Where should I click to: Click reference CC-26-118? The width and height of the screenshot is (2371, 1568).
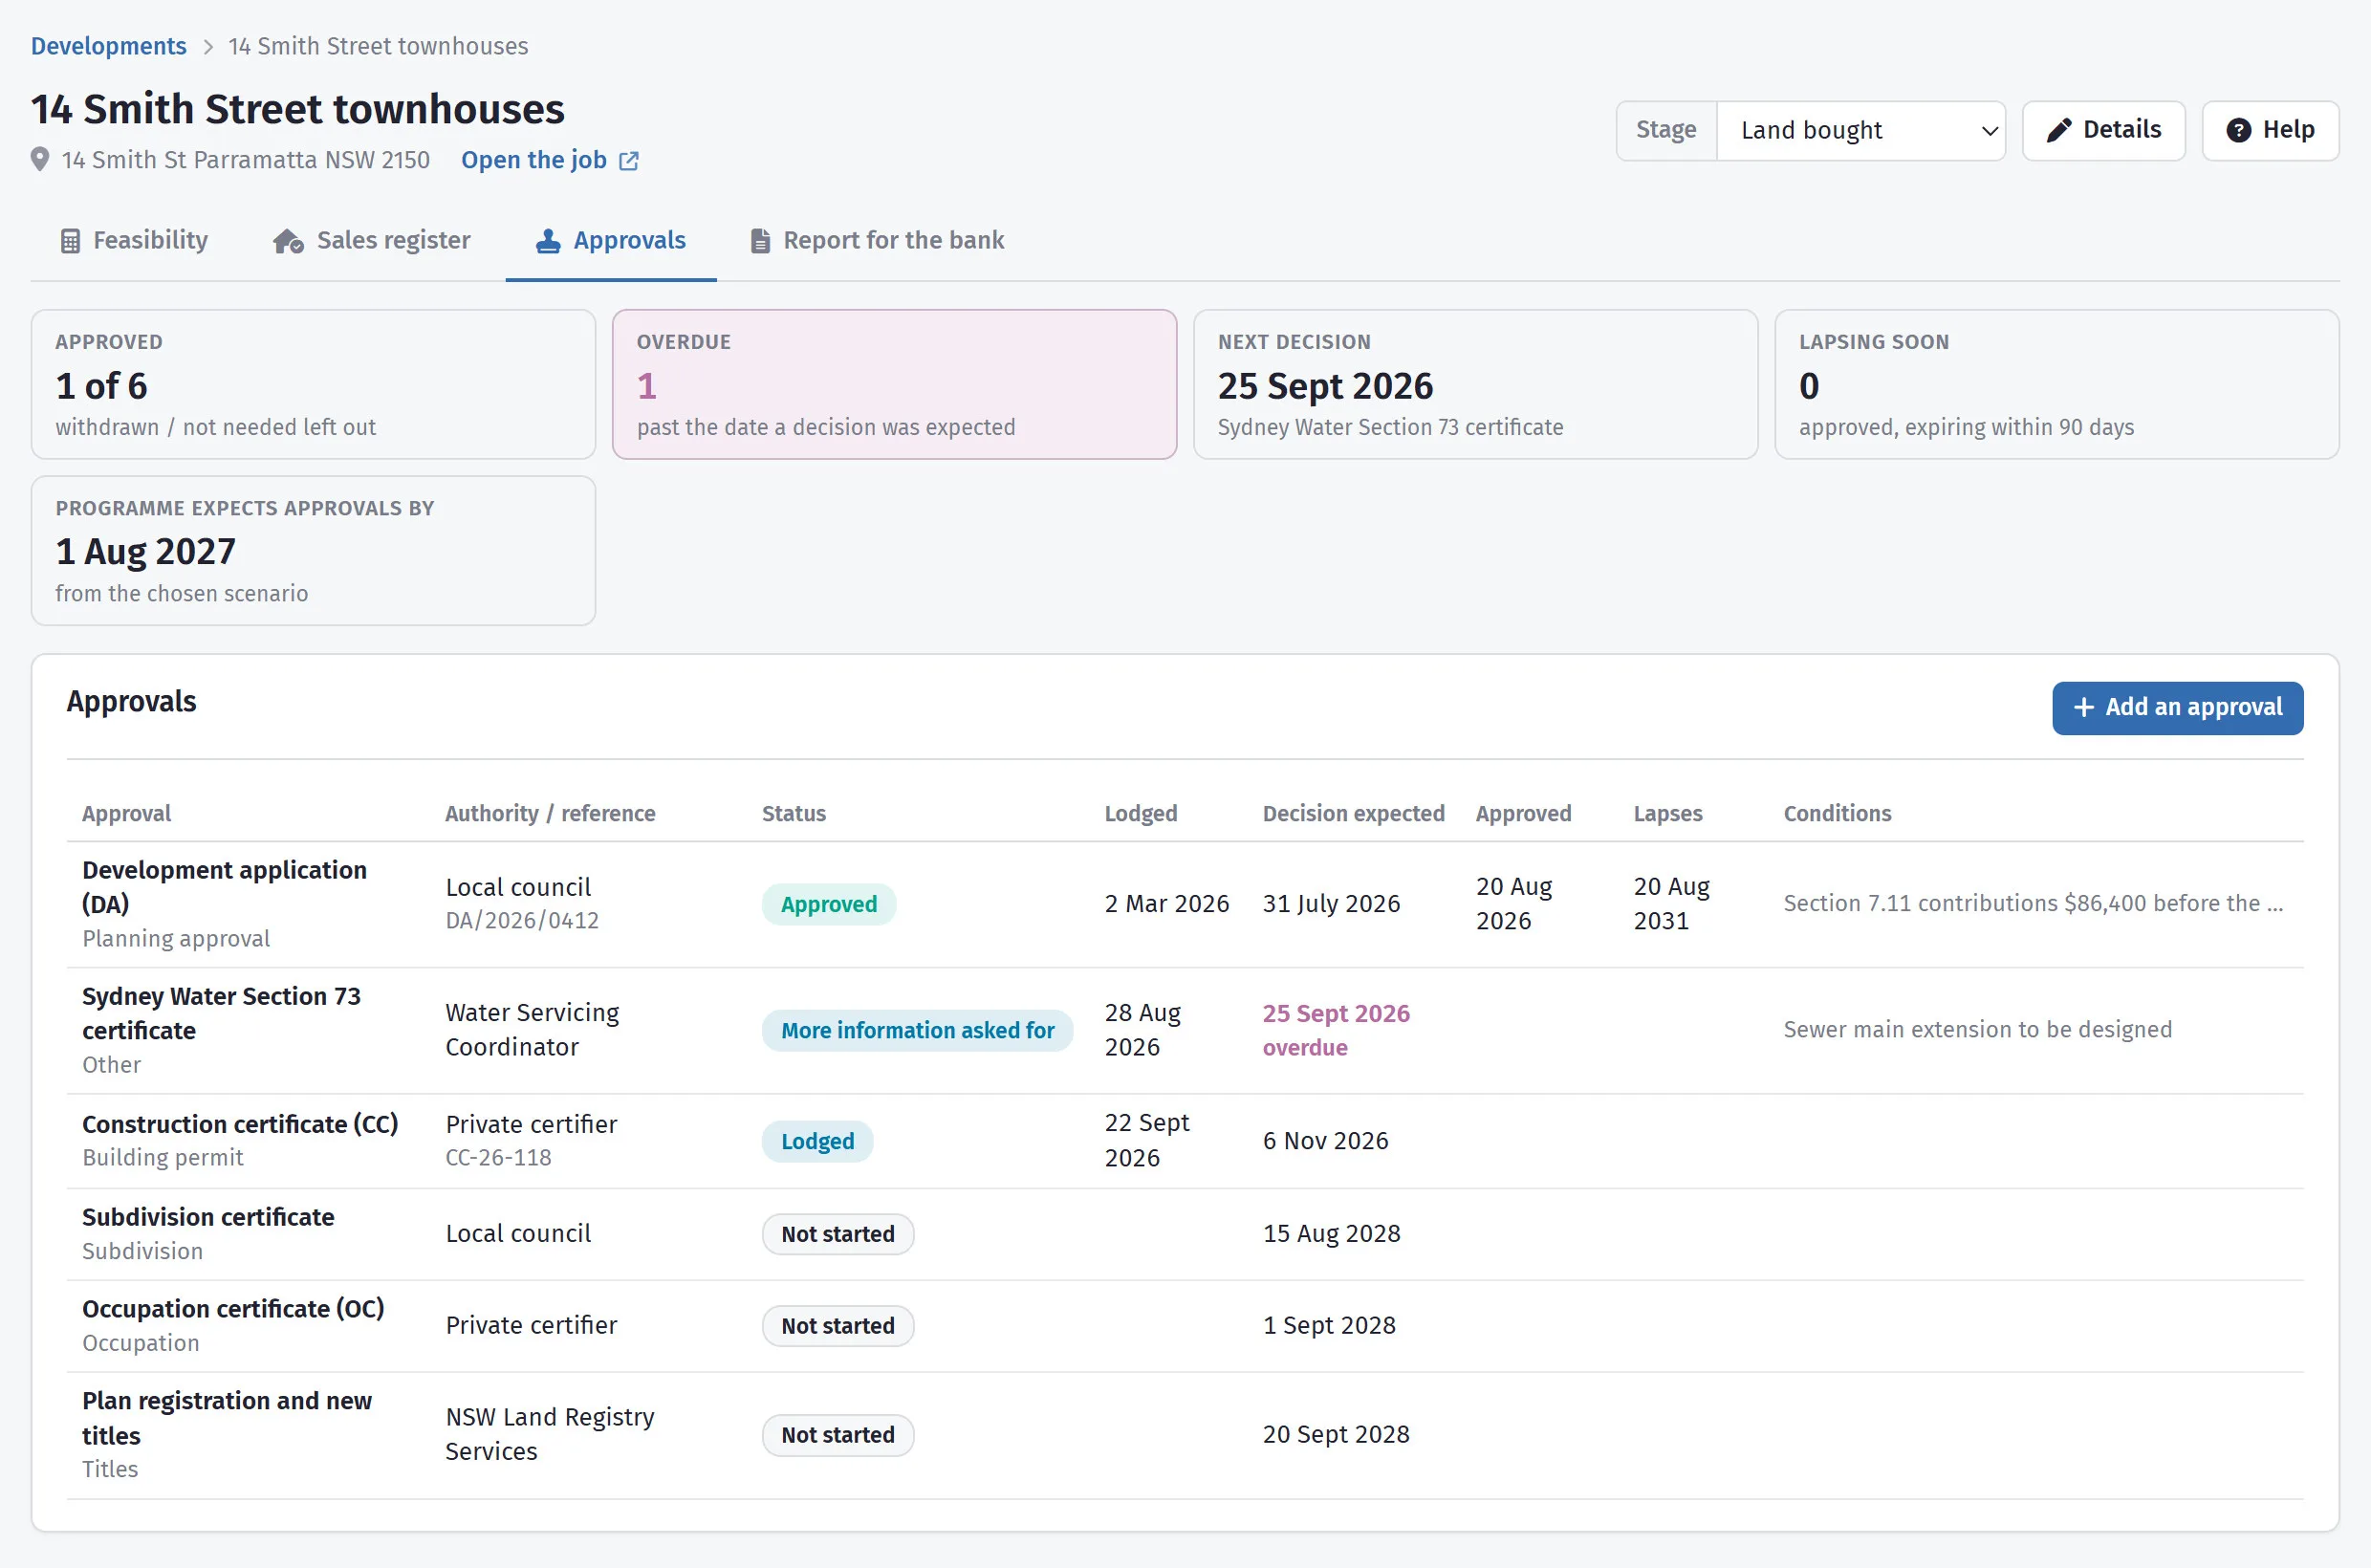498,1158
